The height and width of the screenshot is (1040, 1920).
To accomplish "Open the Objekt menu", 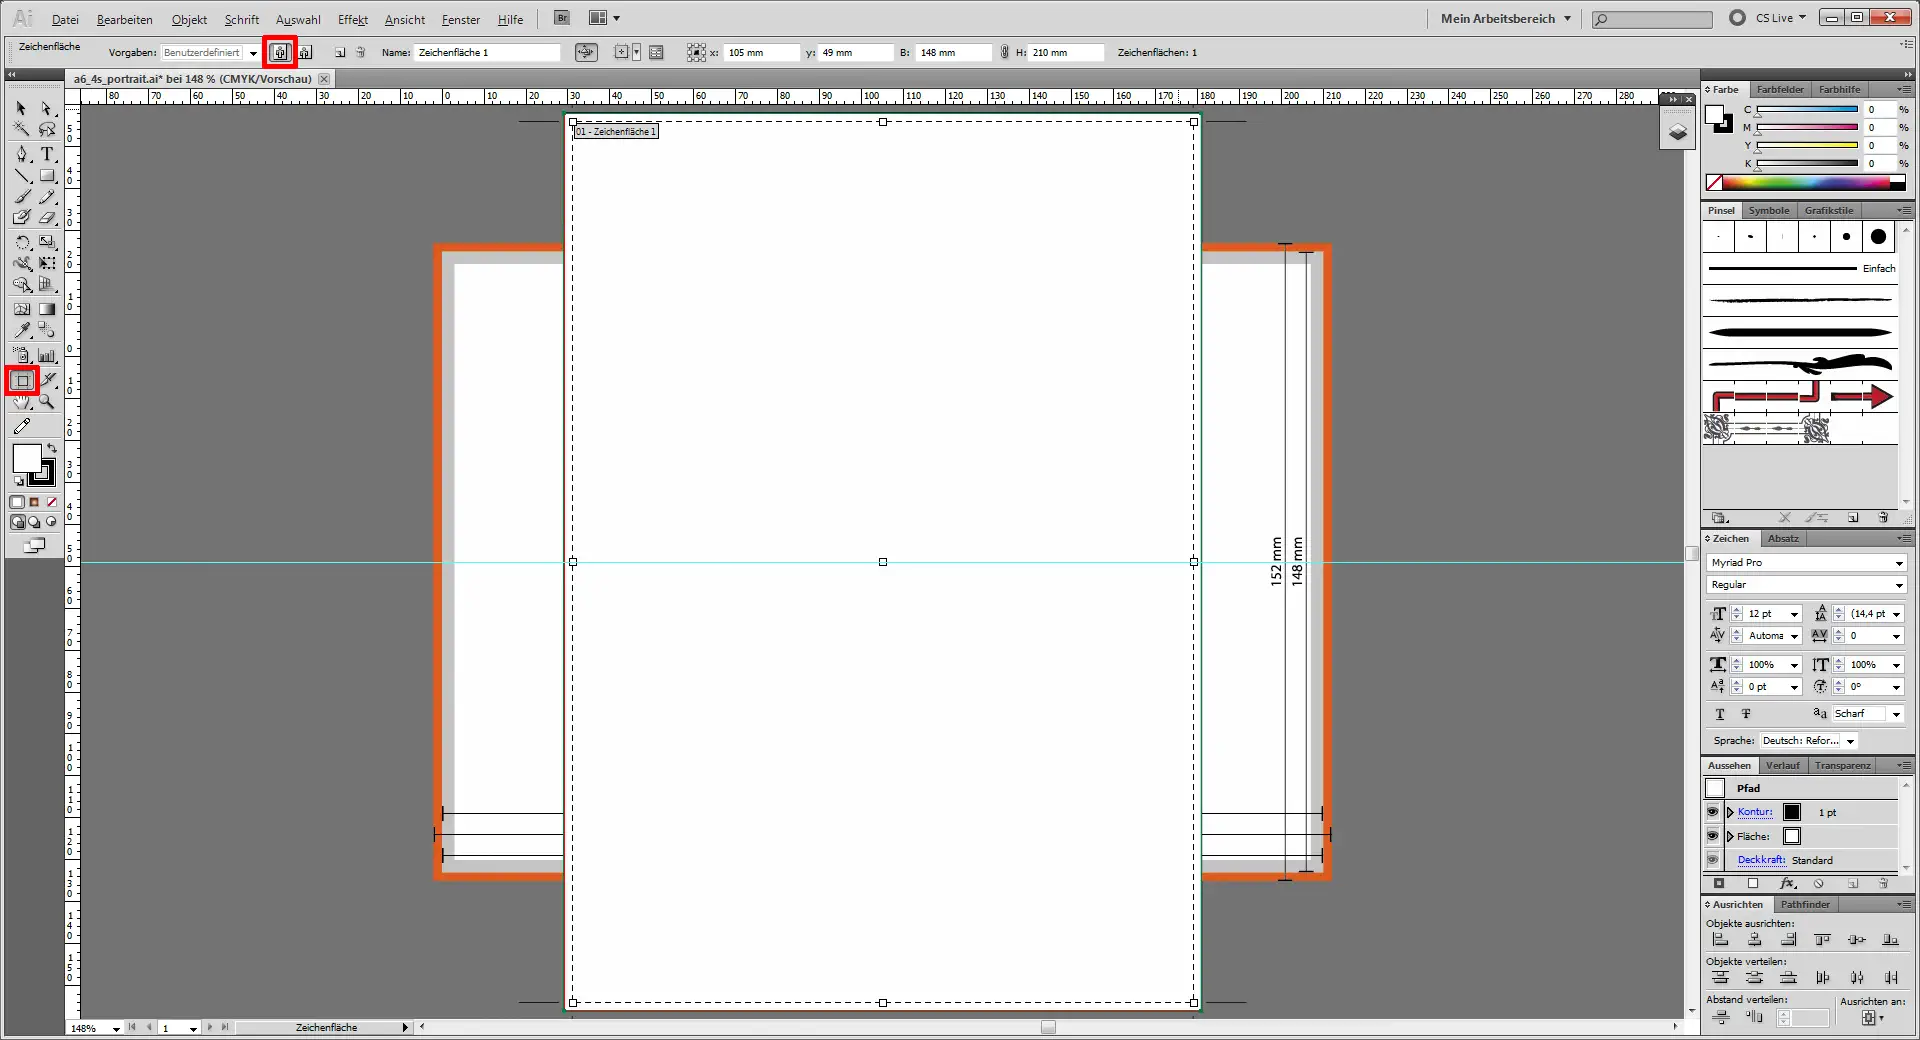I will pos(189,19).
